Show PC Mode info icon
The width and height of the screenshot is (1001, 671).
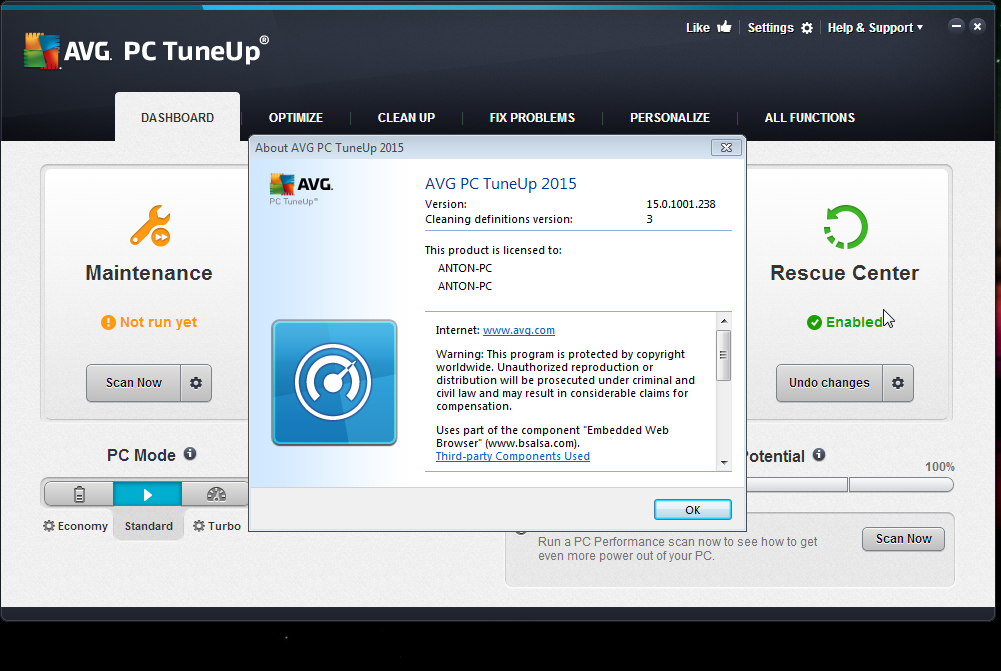coord(190,454)
